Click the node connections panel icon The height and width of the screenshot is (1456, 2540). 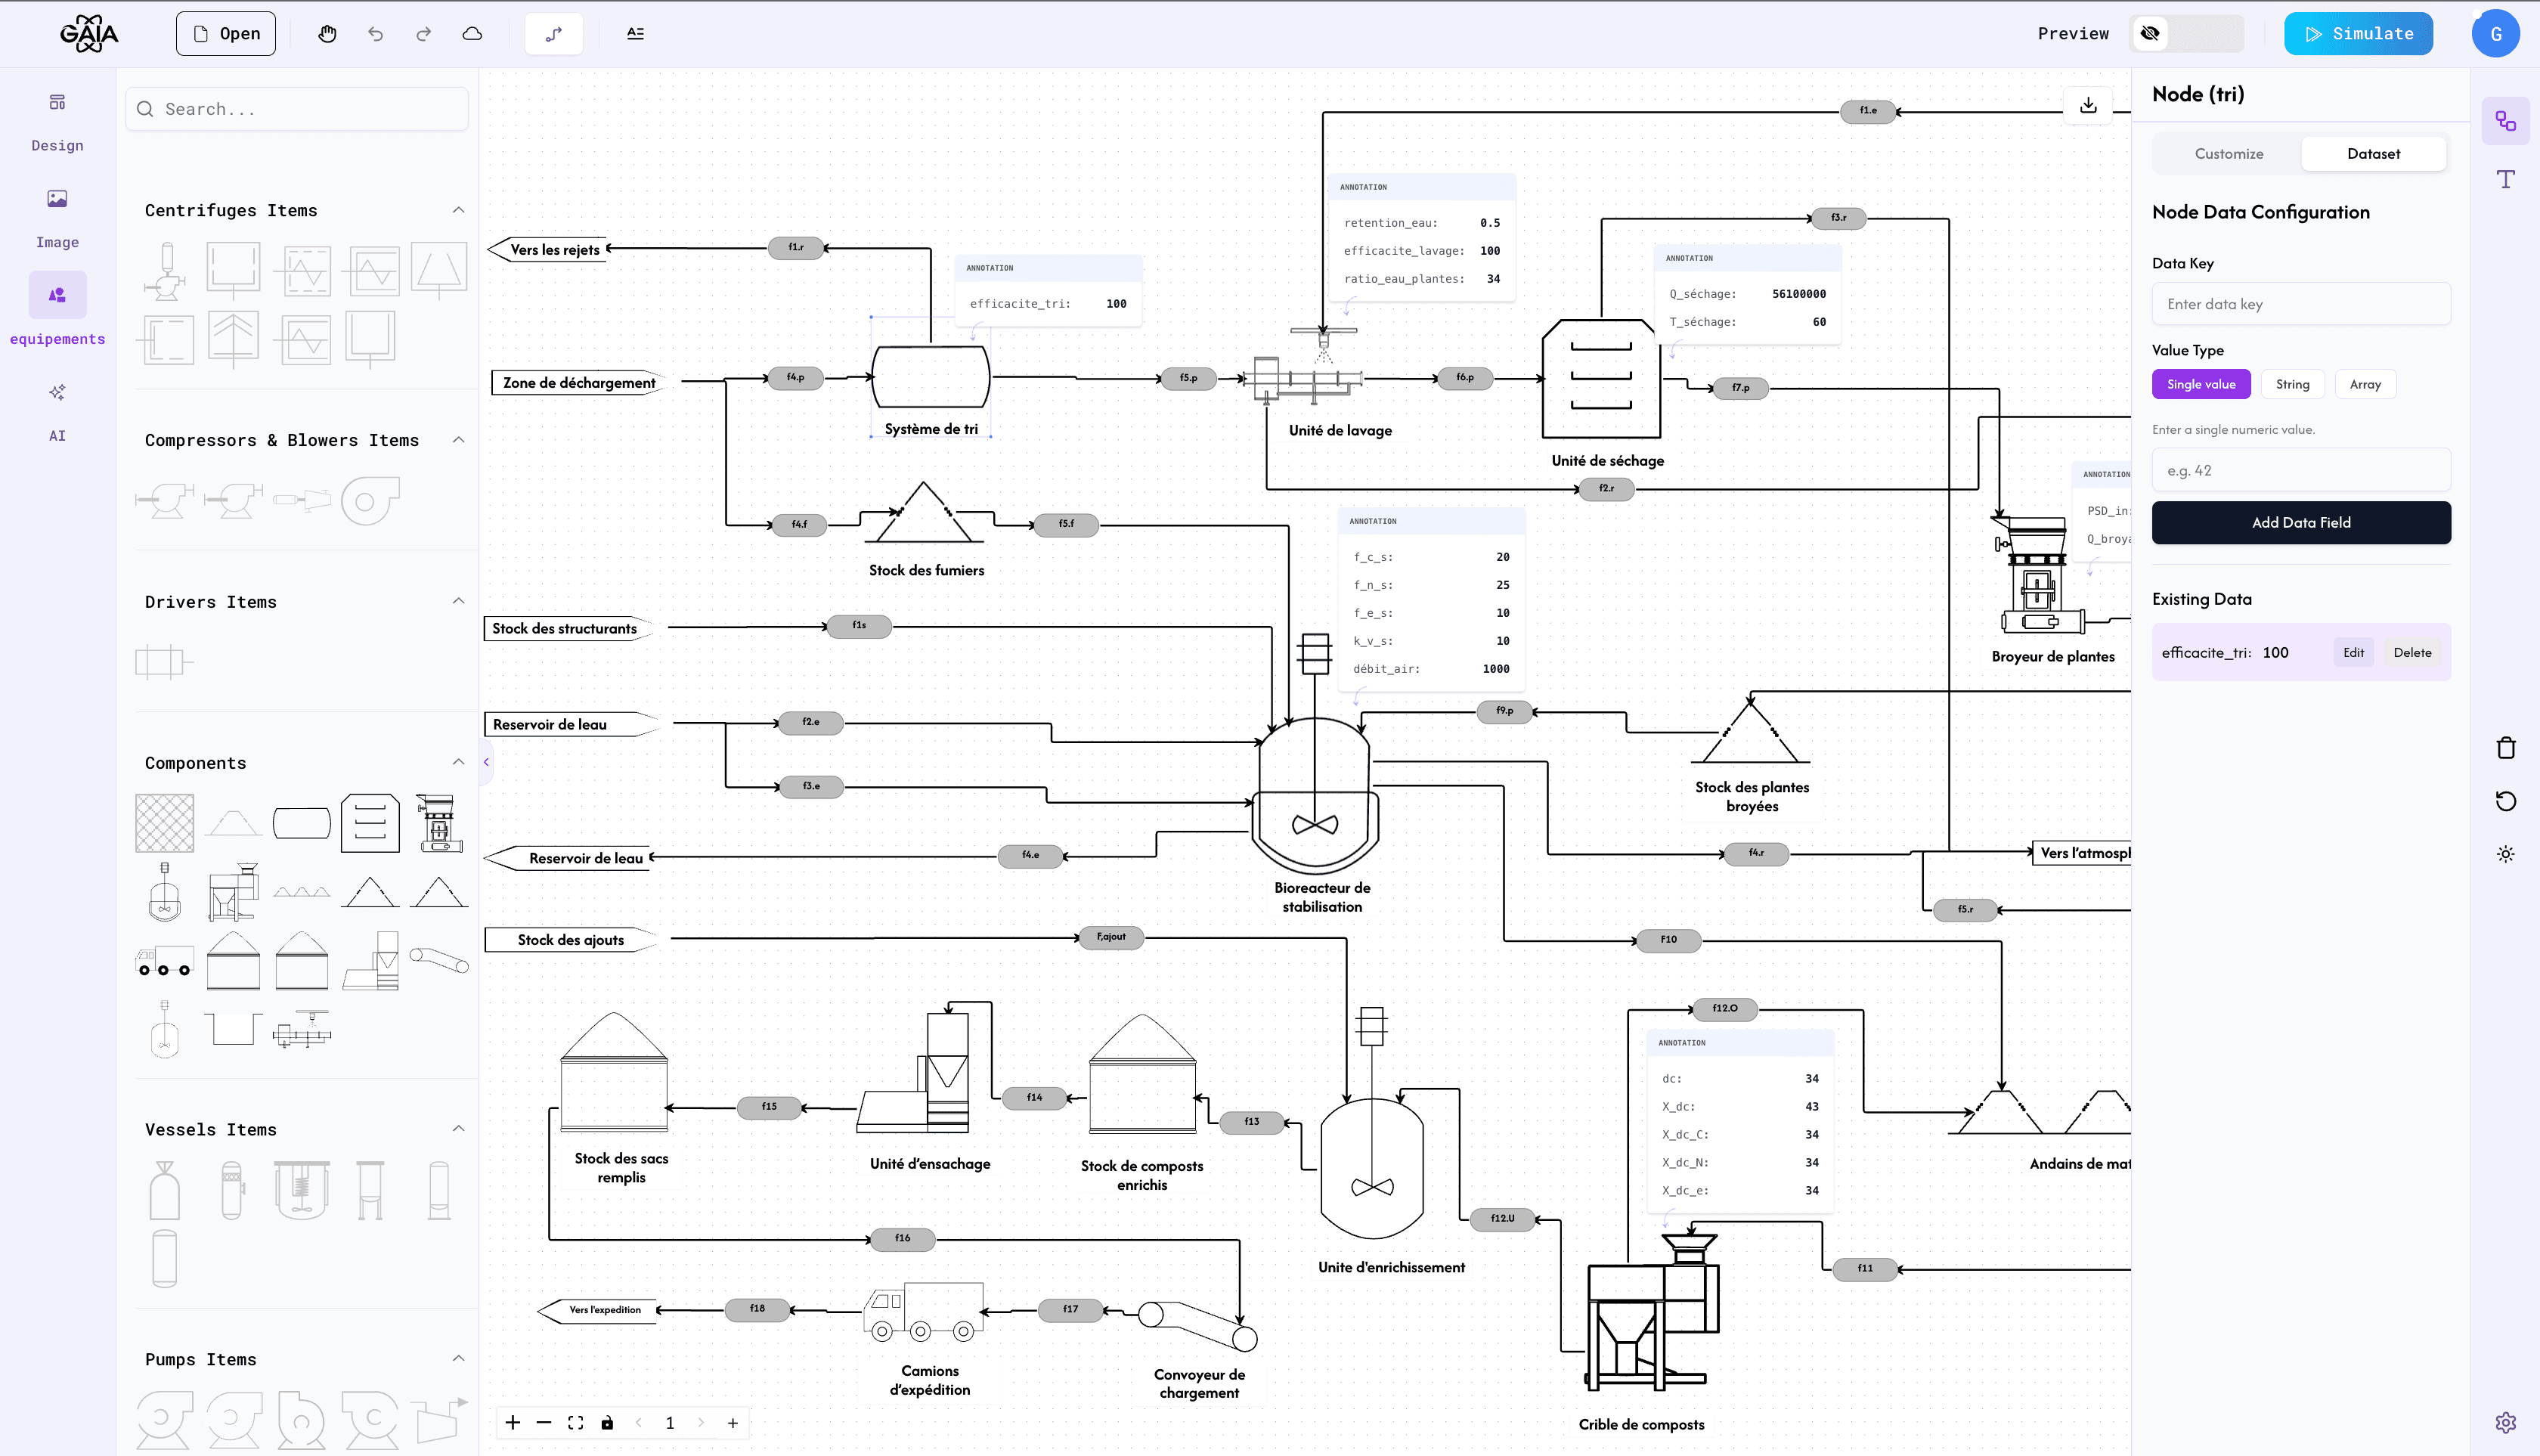click(x=2505, y=121)
